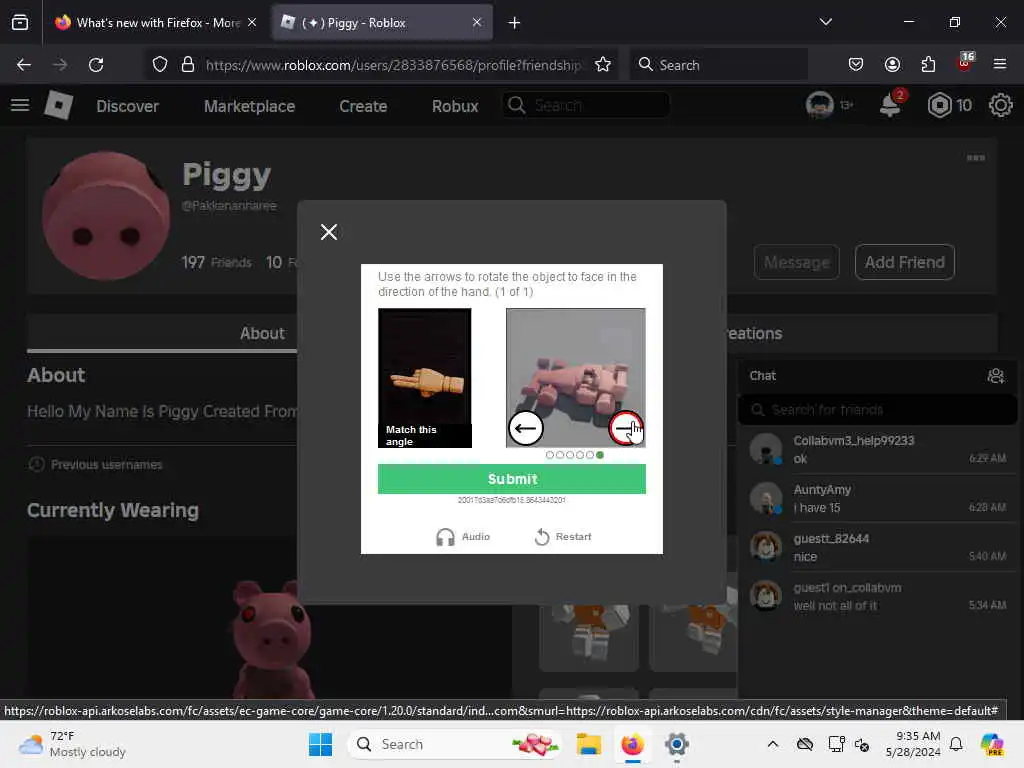This screenshot has height=768, width=1024.
Task: Open Roblox settings gear
Action: coord(1000,105)
